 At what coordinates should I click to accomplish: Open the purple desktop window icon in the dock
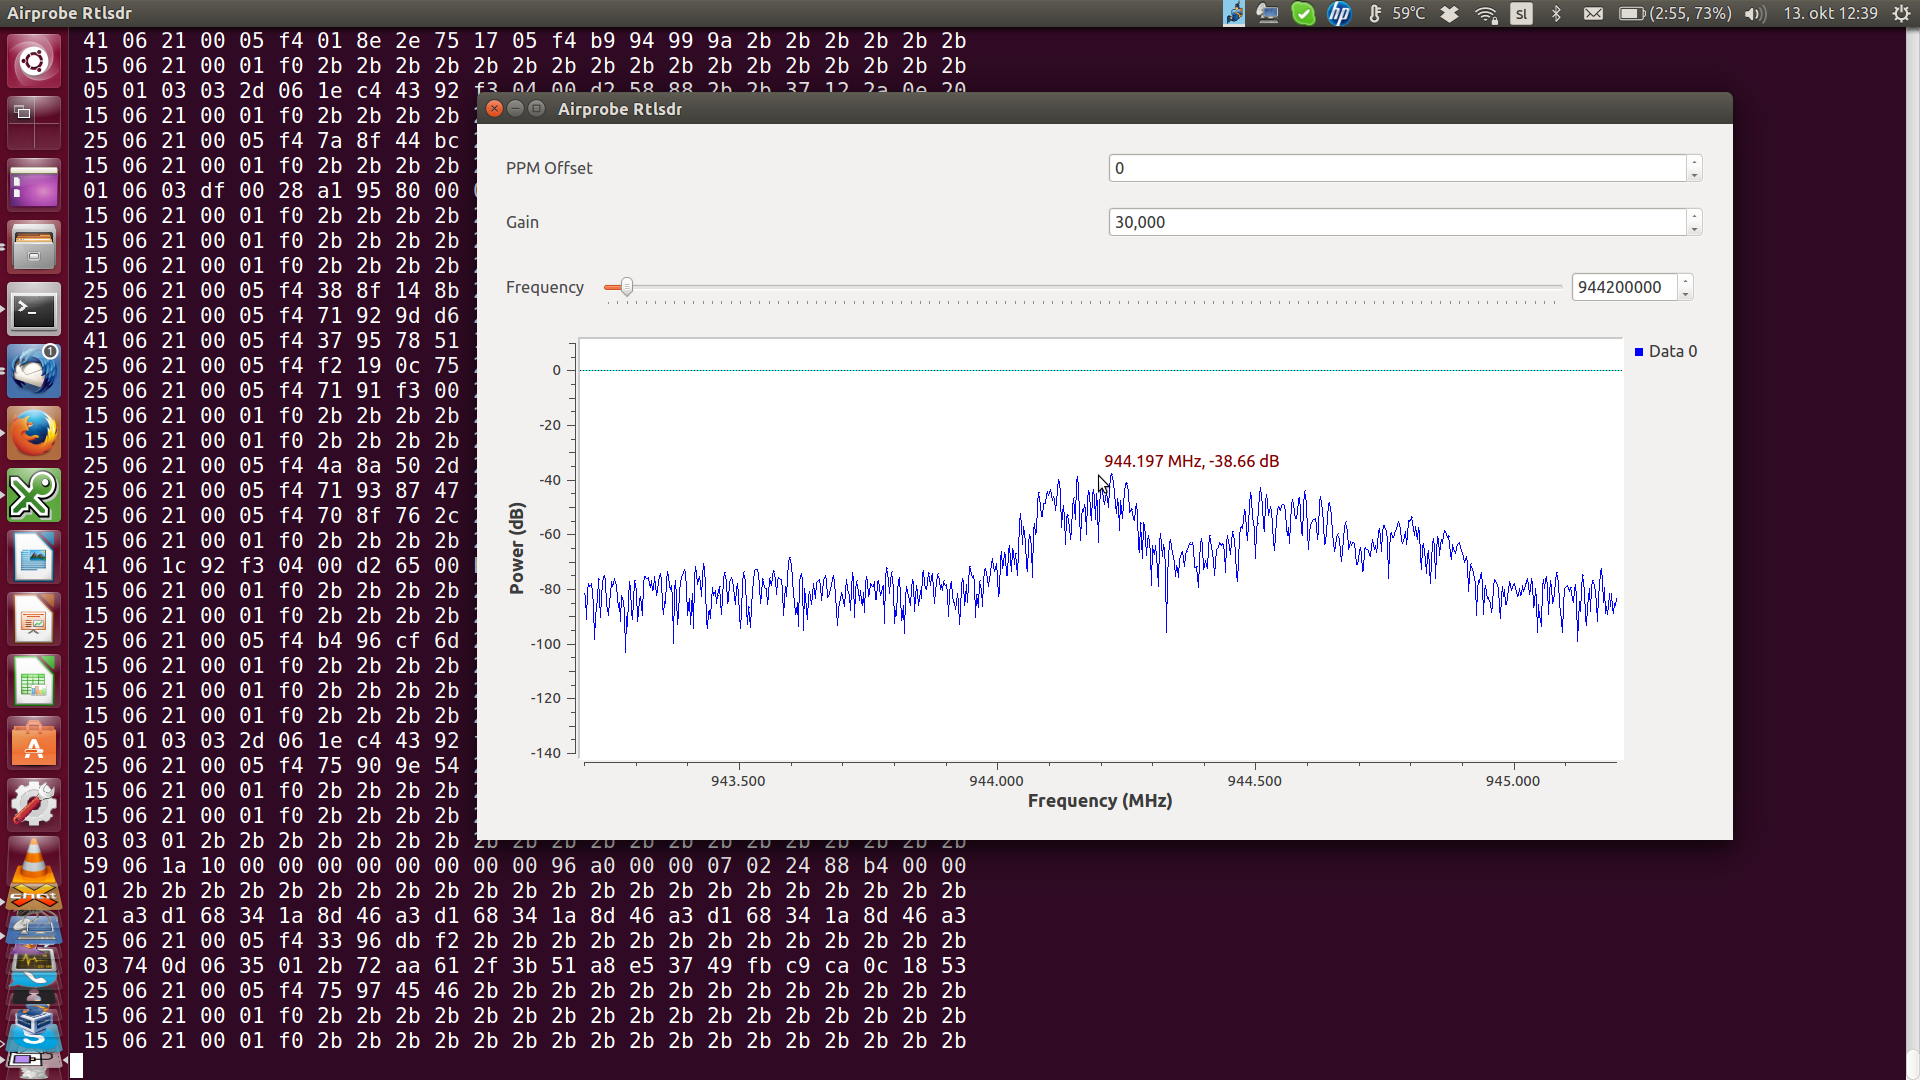[x=34, y=186]
